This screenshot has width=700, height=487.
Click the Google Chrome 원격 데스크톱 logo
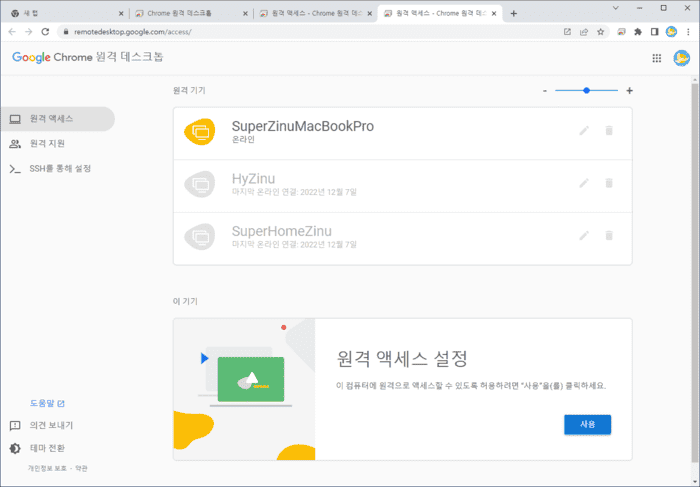pyautogui.click(x=88, y=57)
